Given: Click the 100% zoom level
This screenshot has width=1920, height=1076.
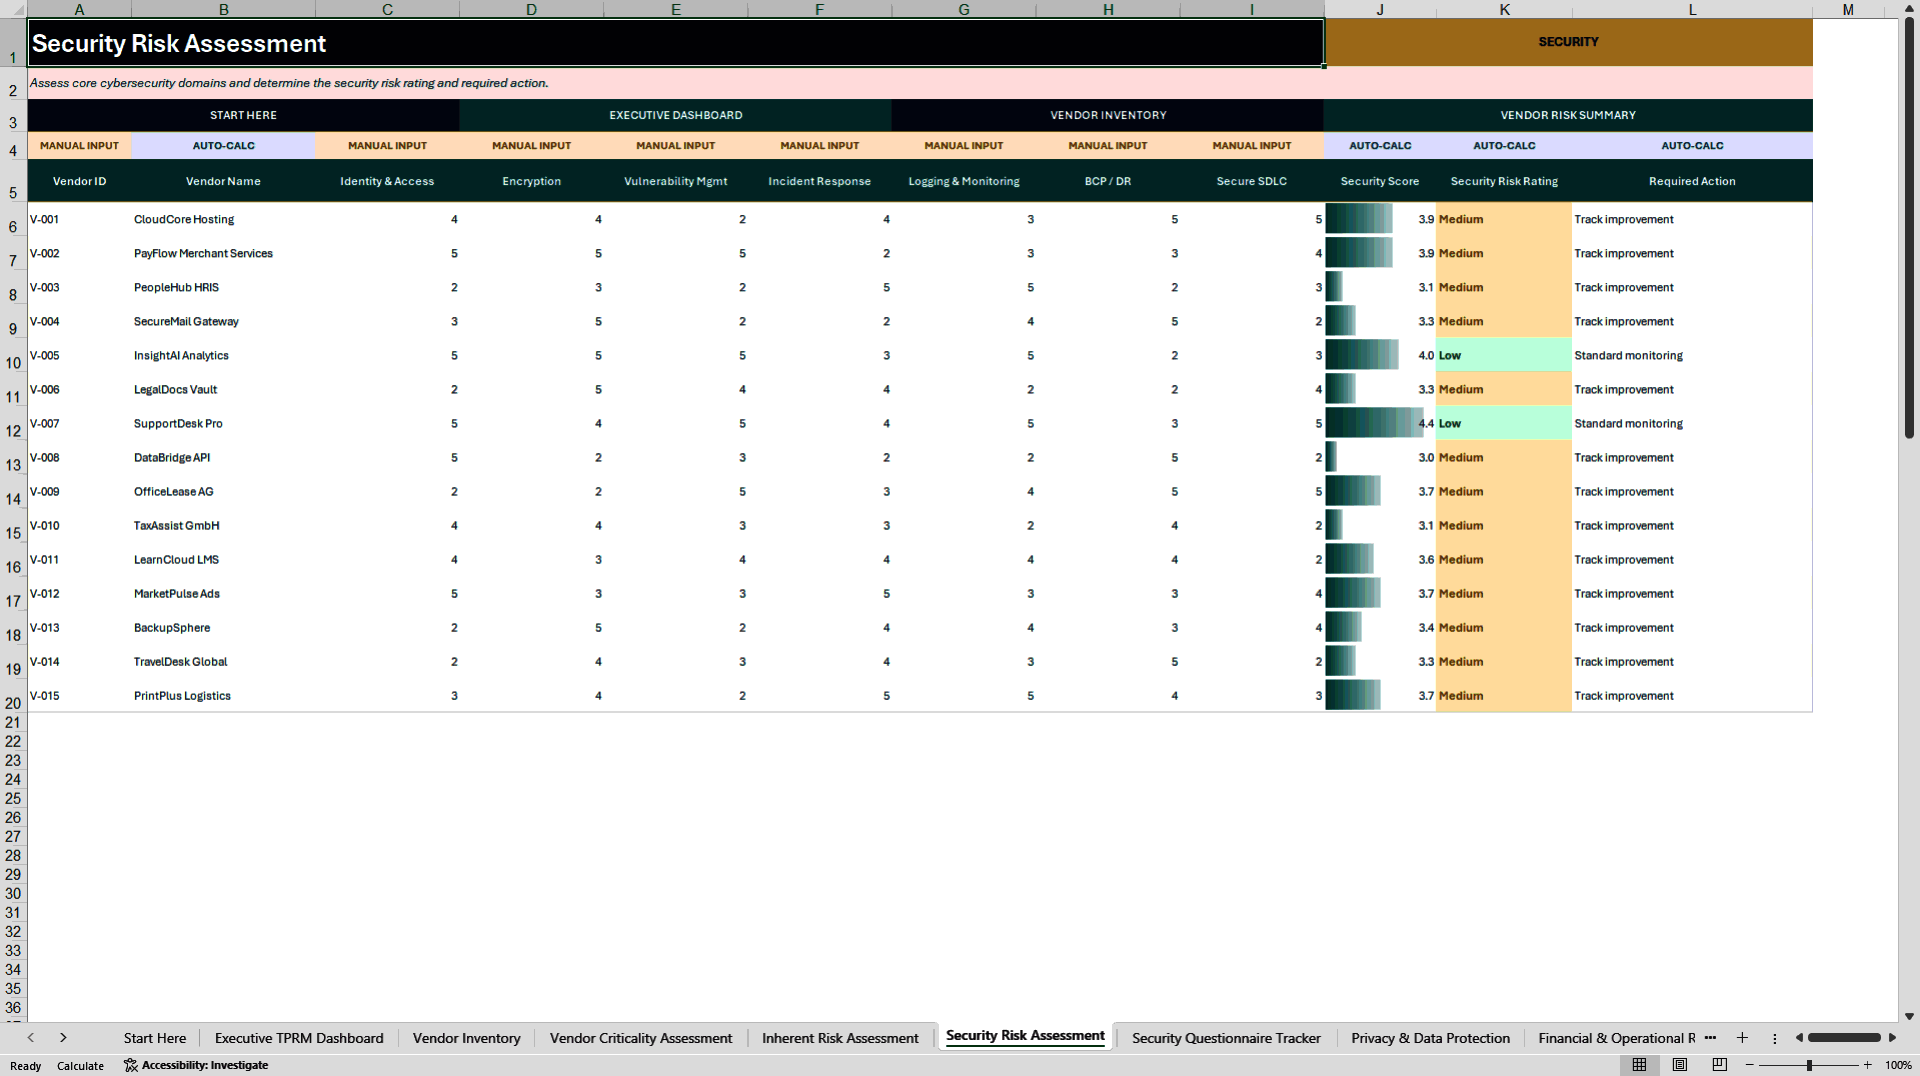Looking at the screenshot, I should (1898, 1066).
